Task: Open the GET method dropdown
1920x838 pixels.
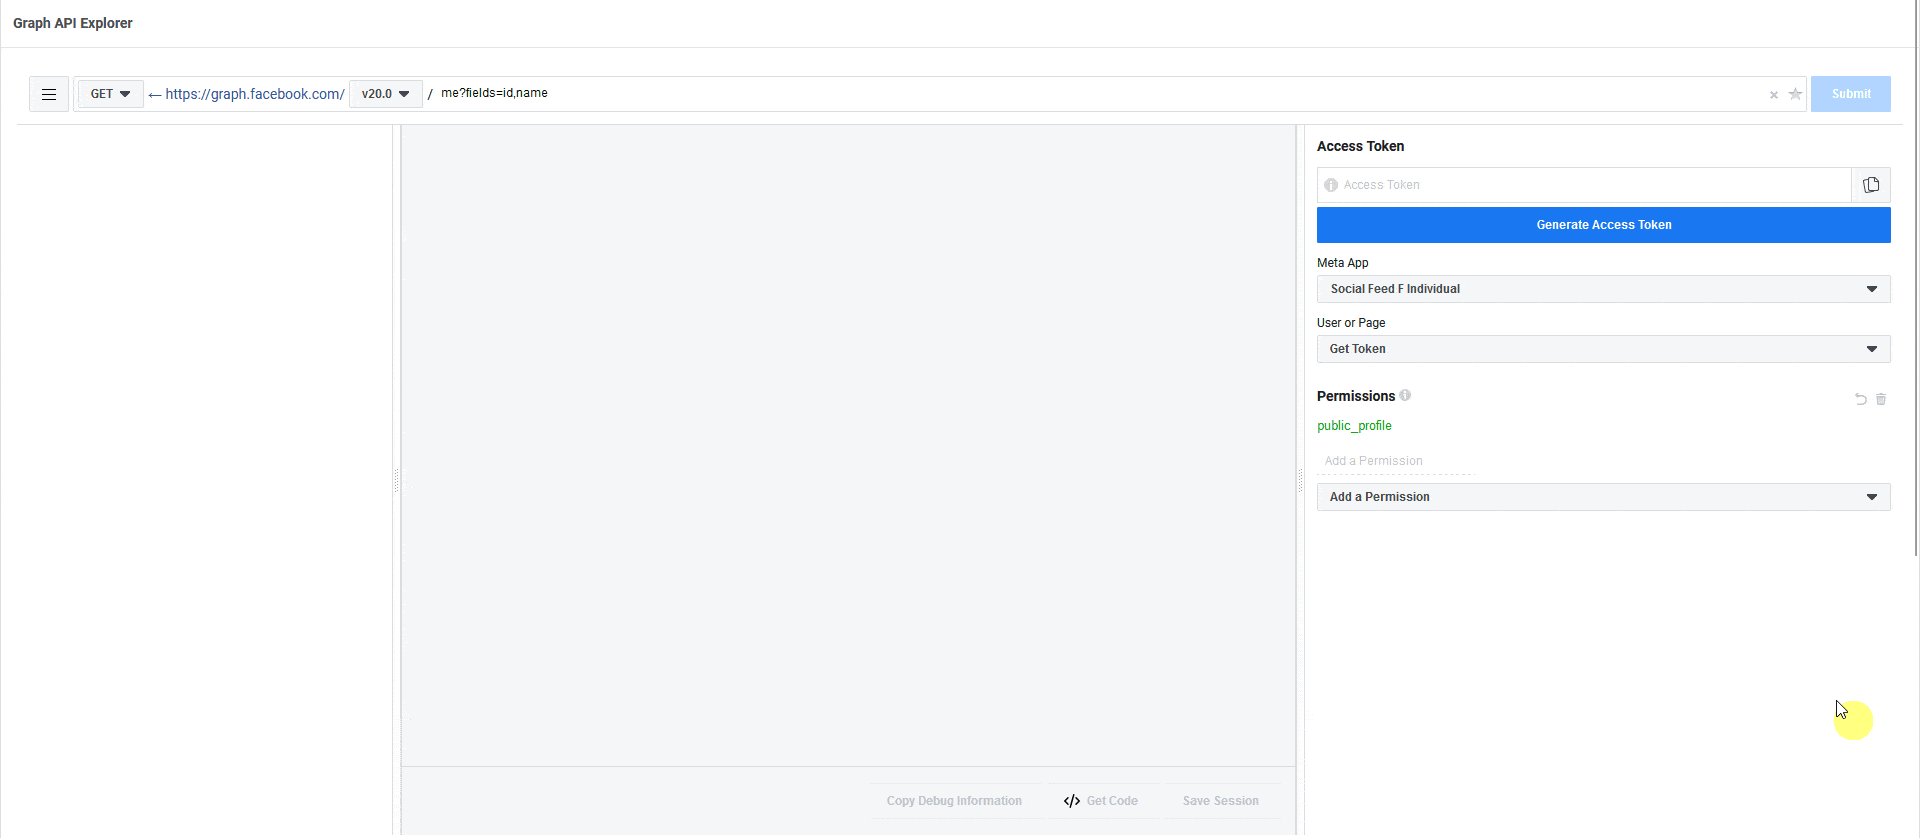Action: 110,94
